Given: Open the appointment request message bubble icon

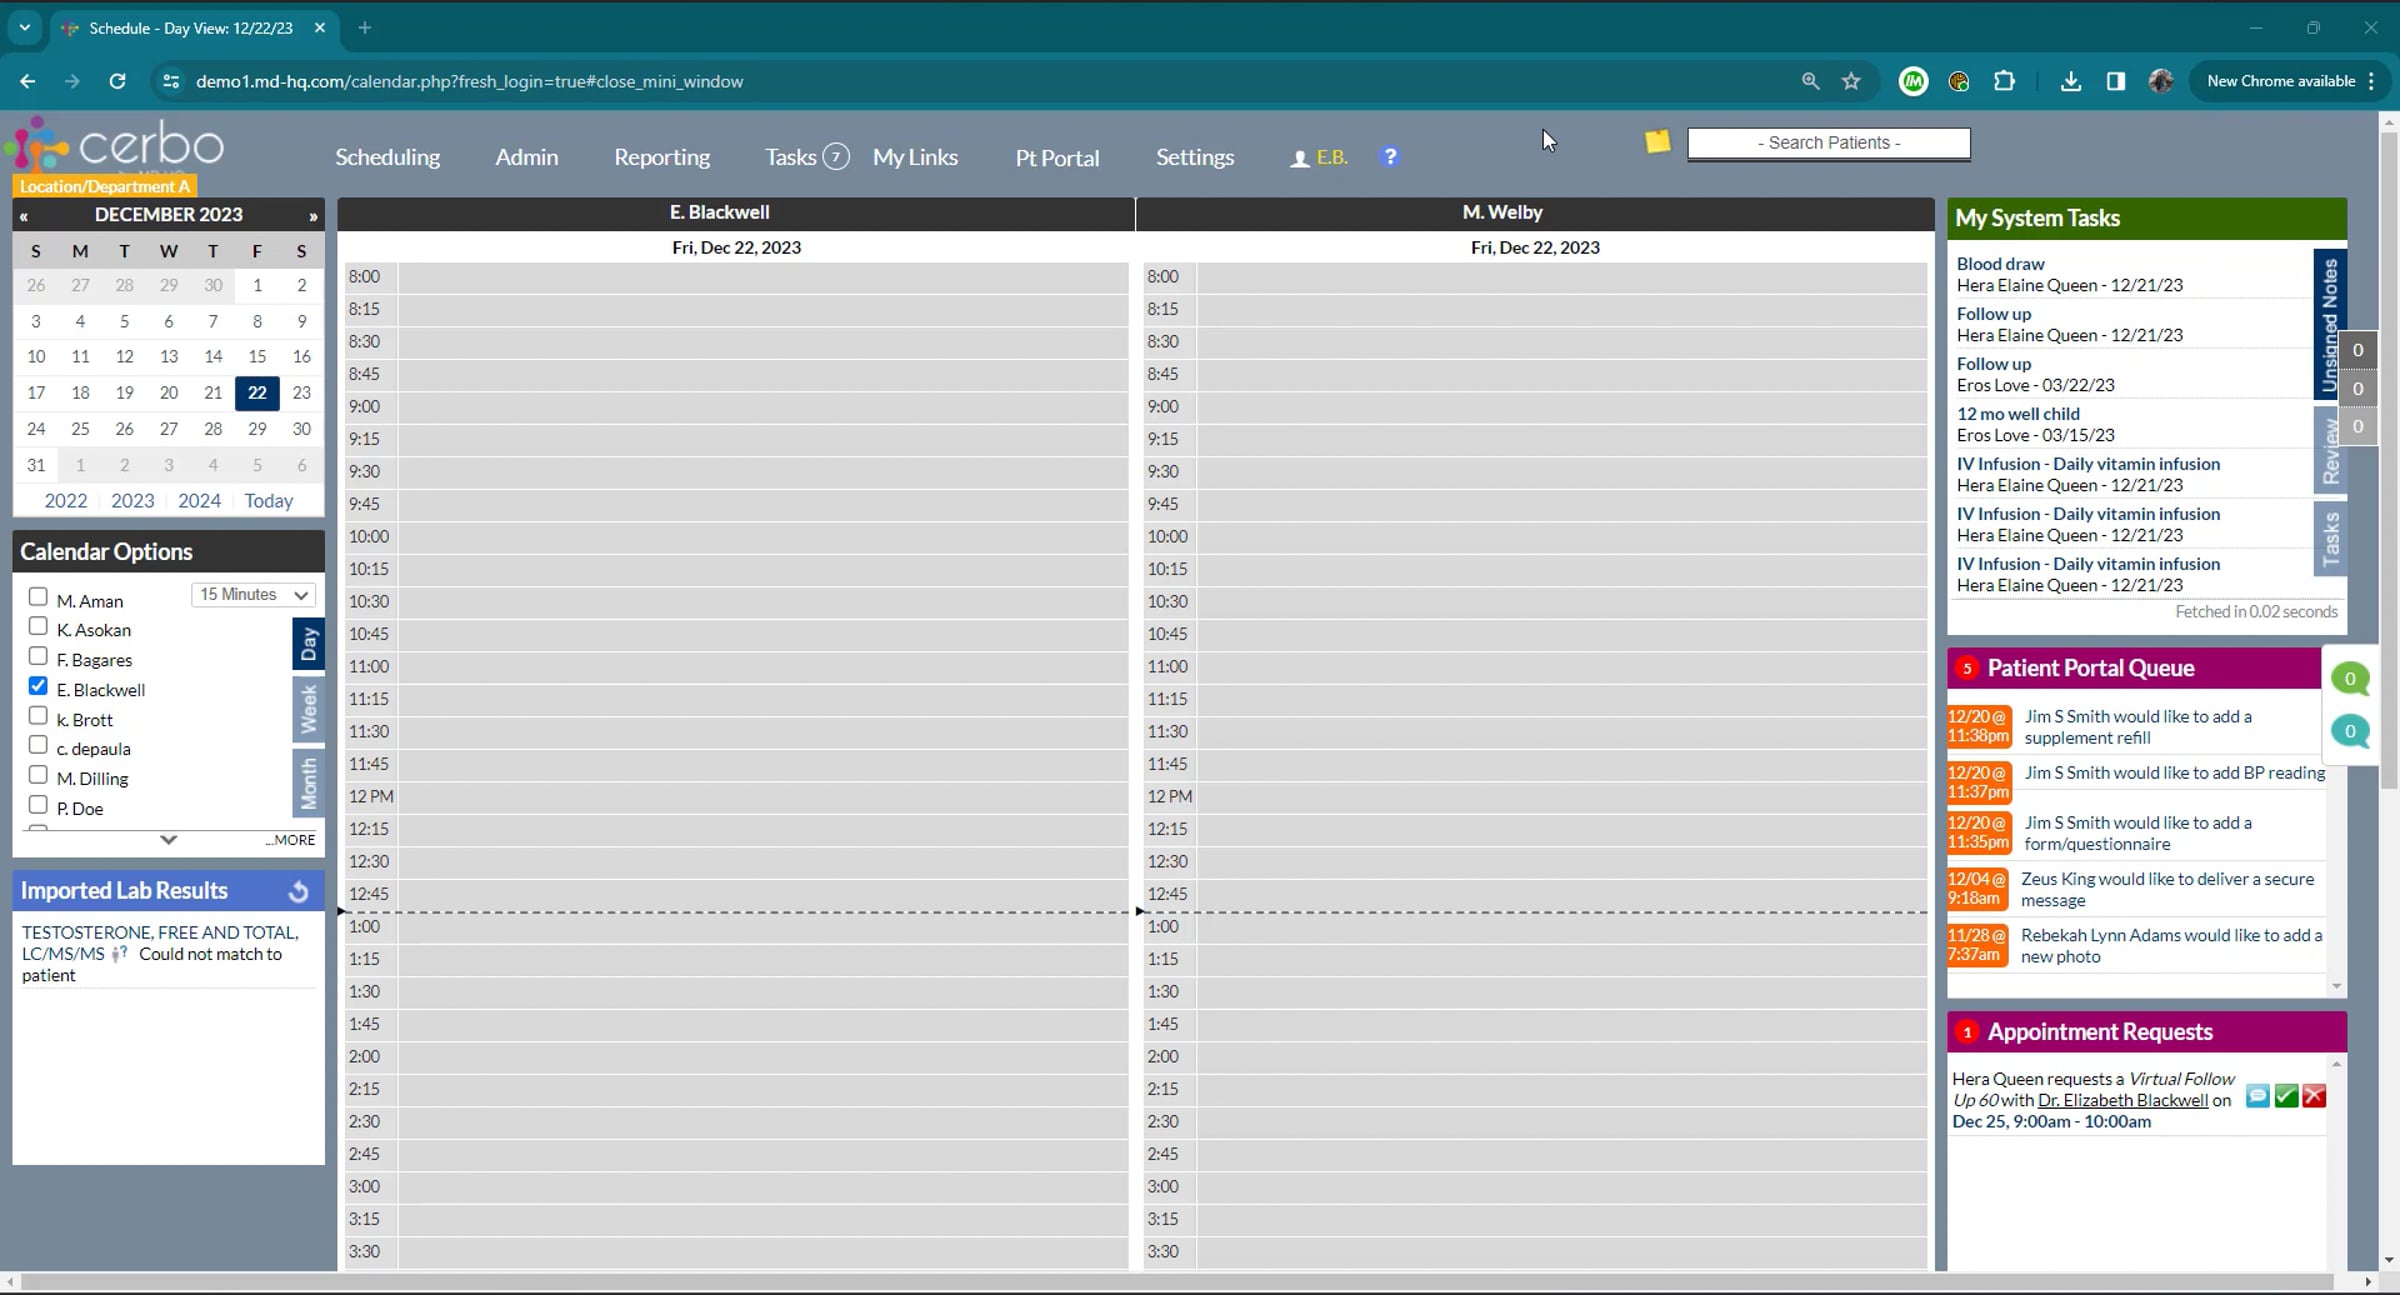Looking at the screenshot, I should point(2257,1096).
